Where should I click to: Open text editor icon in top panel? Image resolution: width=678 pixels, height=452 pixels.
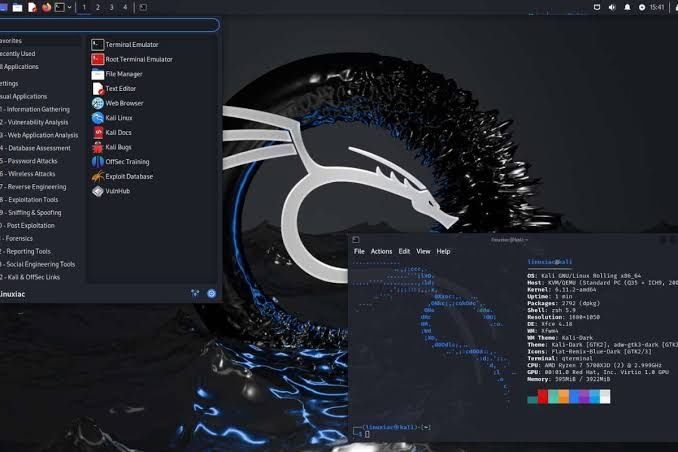click(x=32, y=7)
